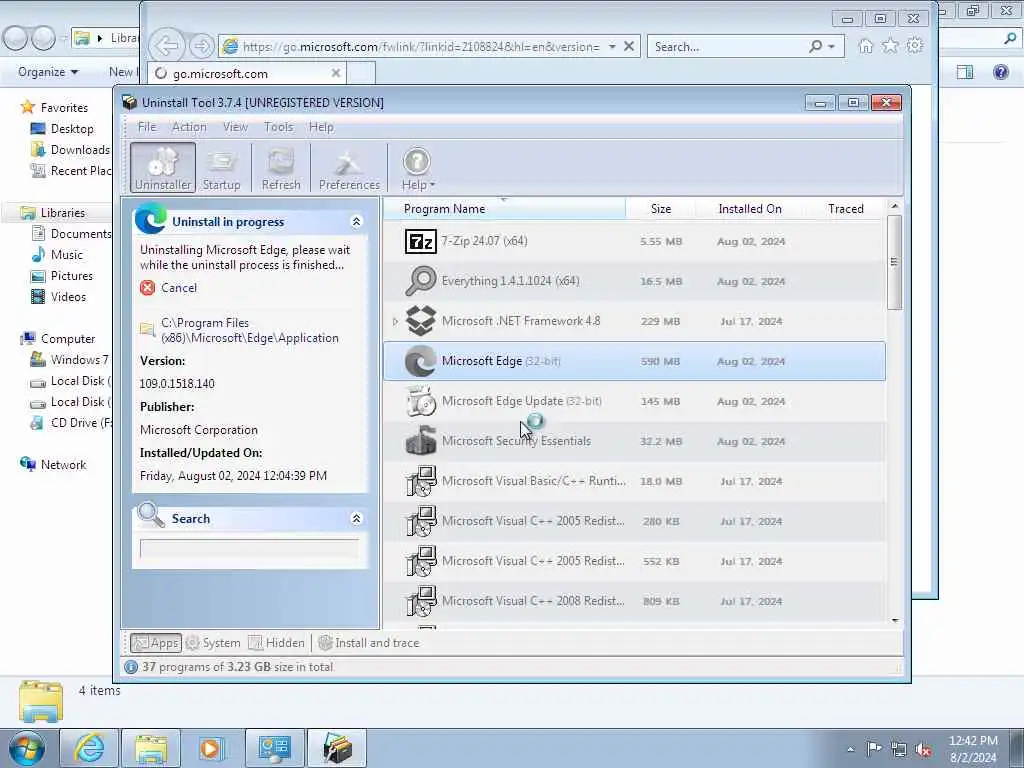
Task: Select Microsoft Visual Basic/C++ Runtime icon
Action: point(420,481)
